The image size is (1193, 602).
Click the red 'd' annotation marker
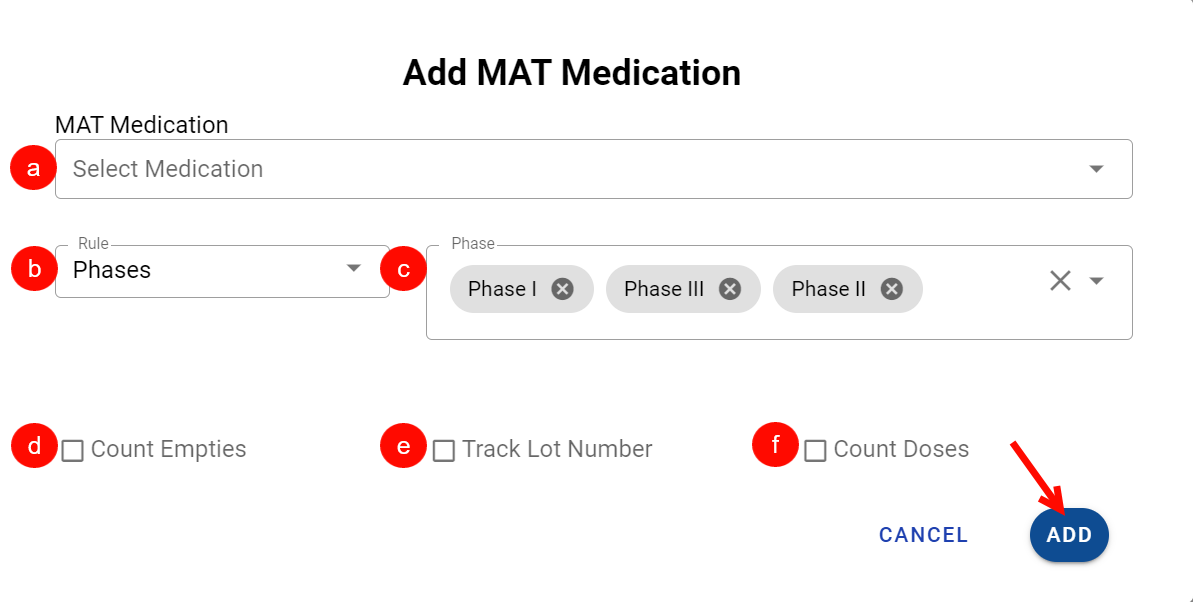[x=34, y=446]
